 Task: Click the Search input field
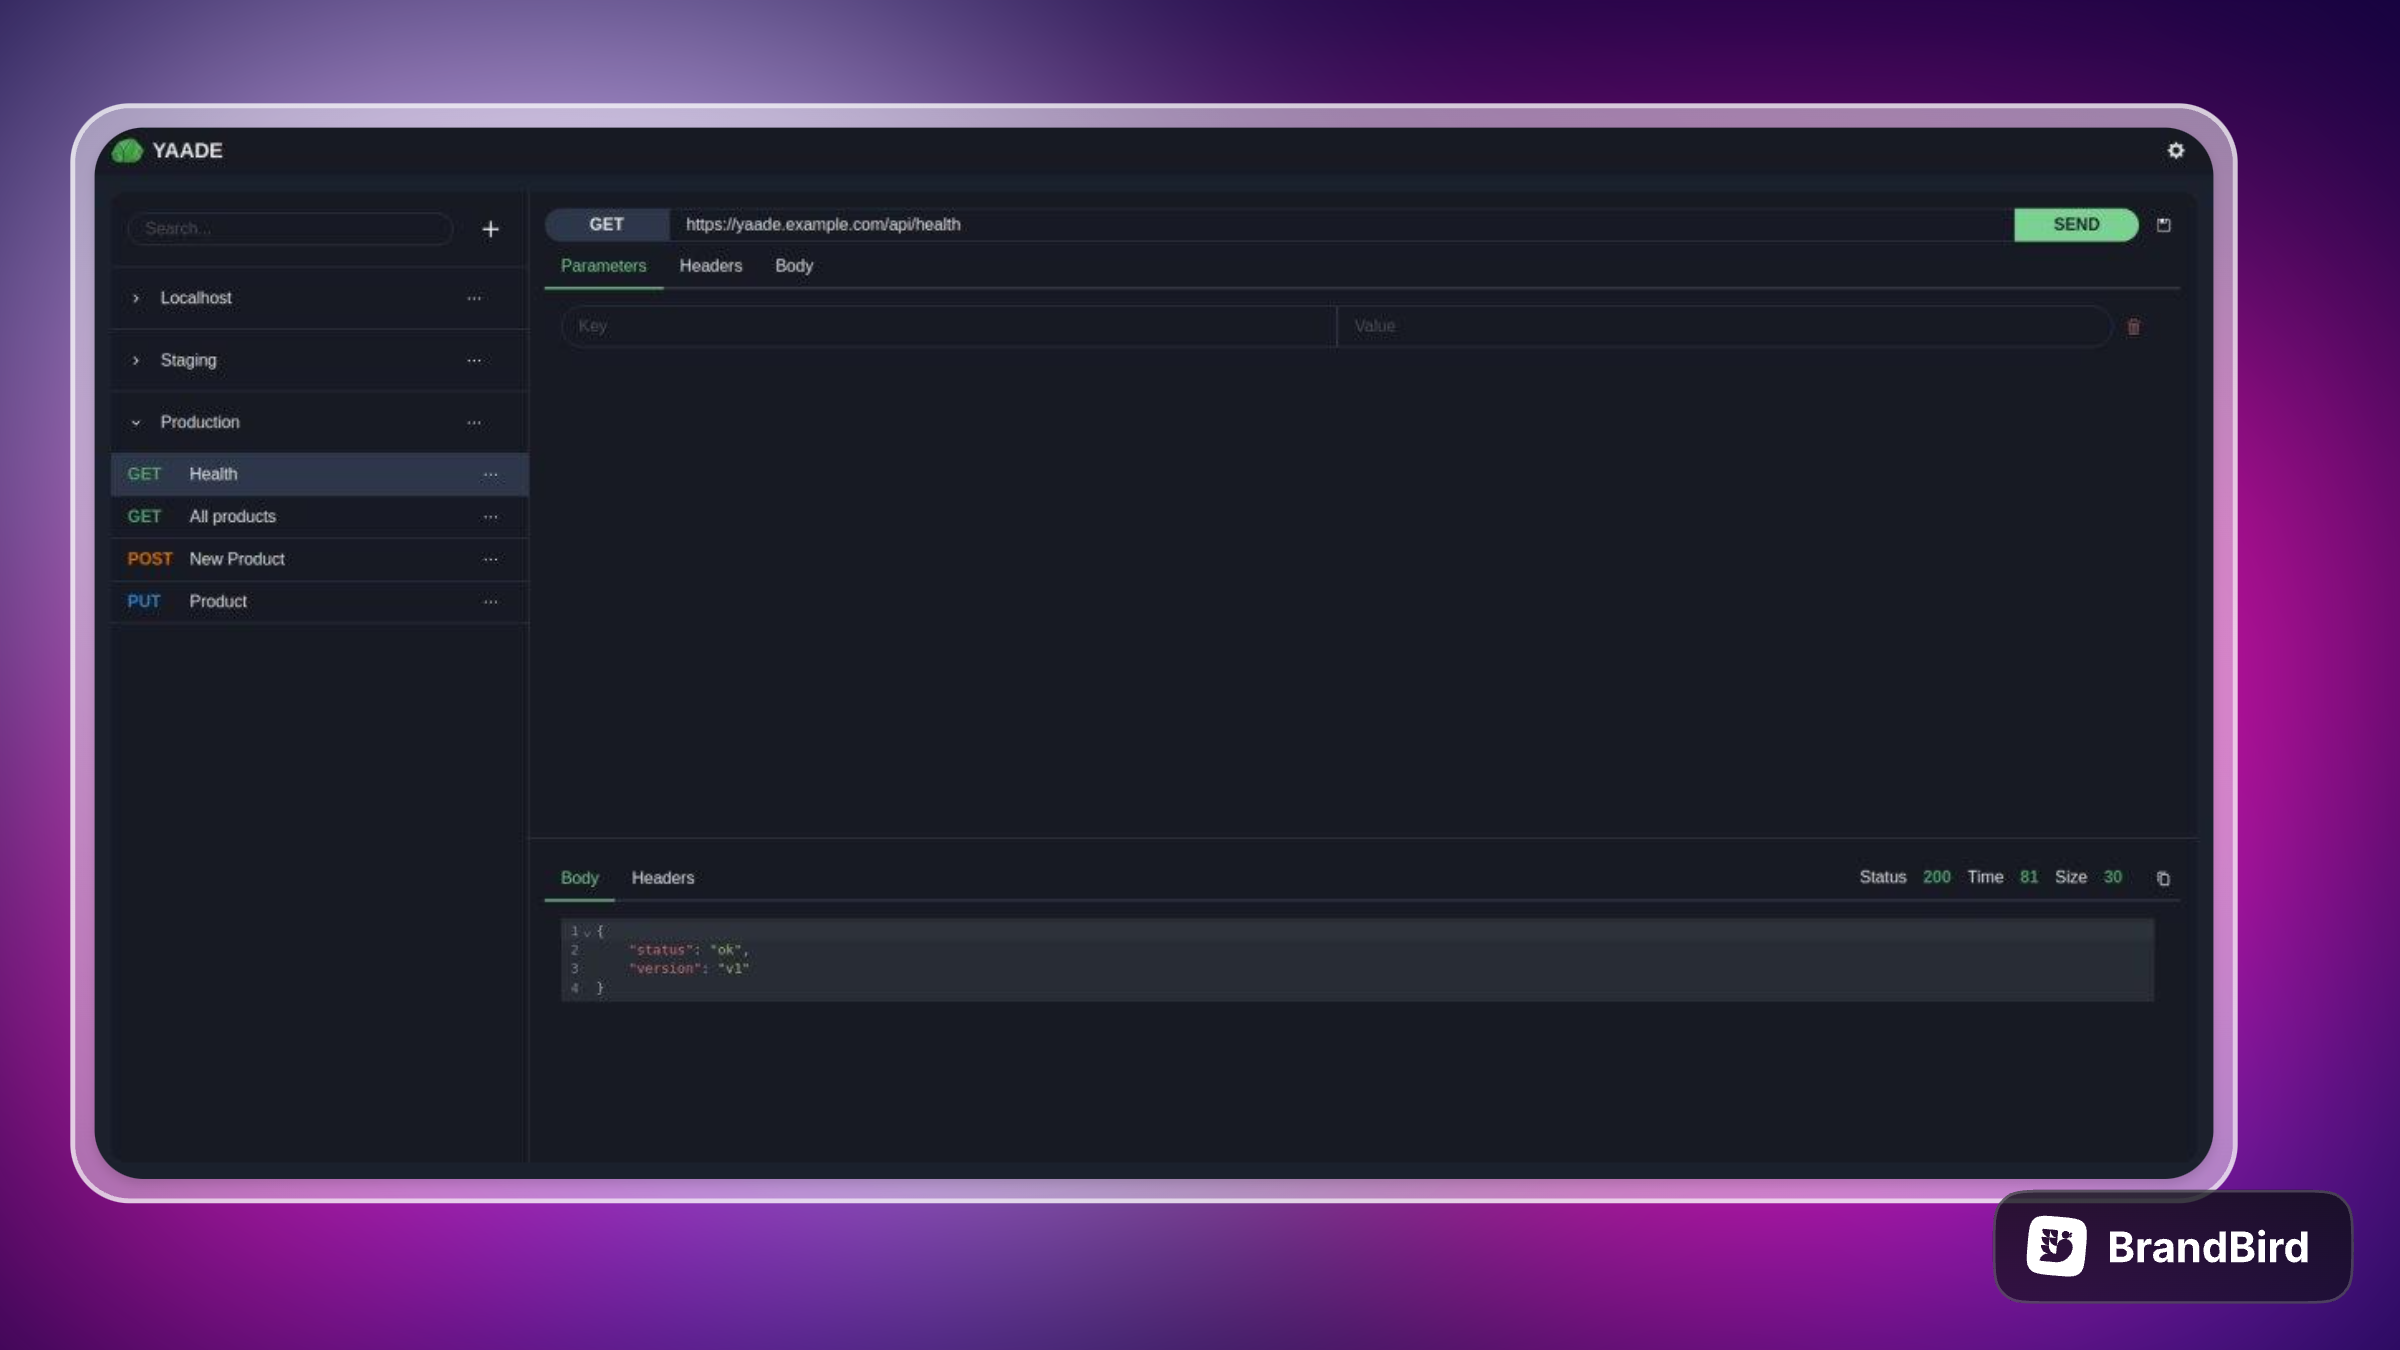pyautogui.click(x=290, y=229)
